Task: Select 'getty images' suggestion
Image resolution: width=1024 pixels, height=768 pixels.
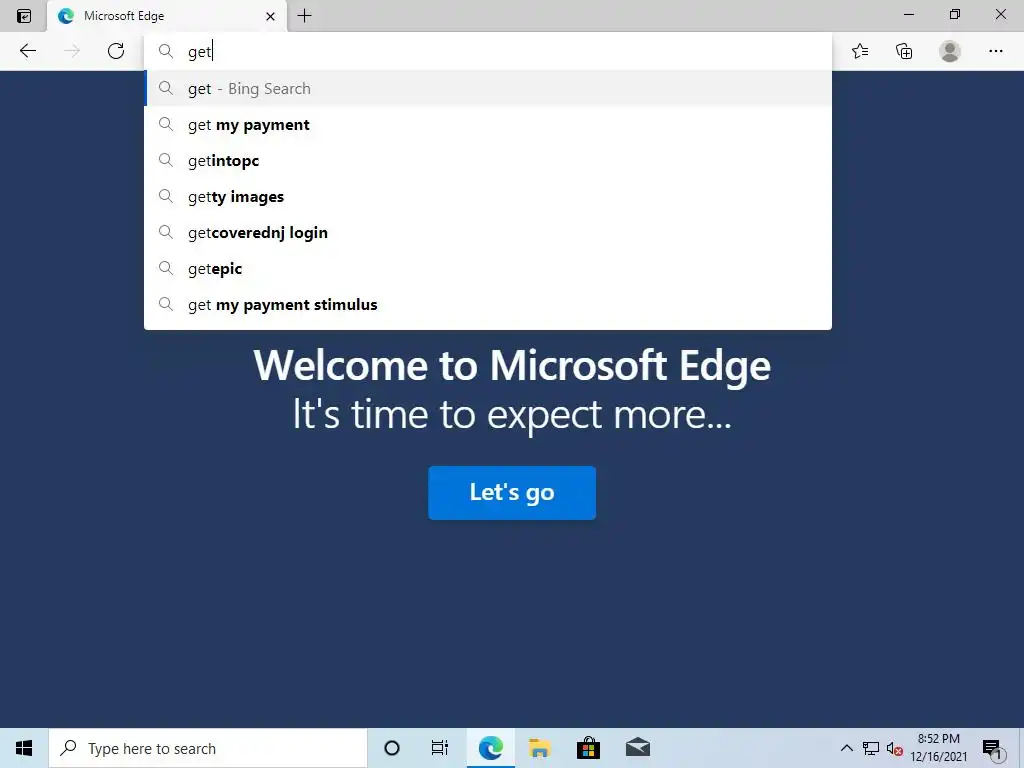Action: pos(488,197)
